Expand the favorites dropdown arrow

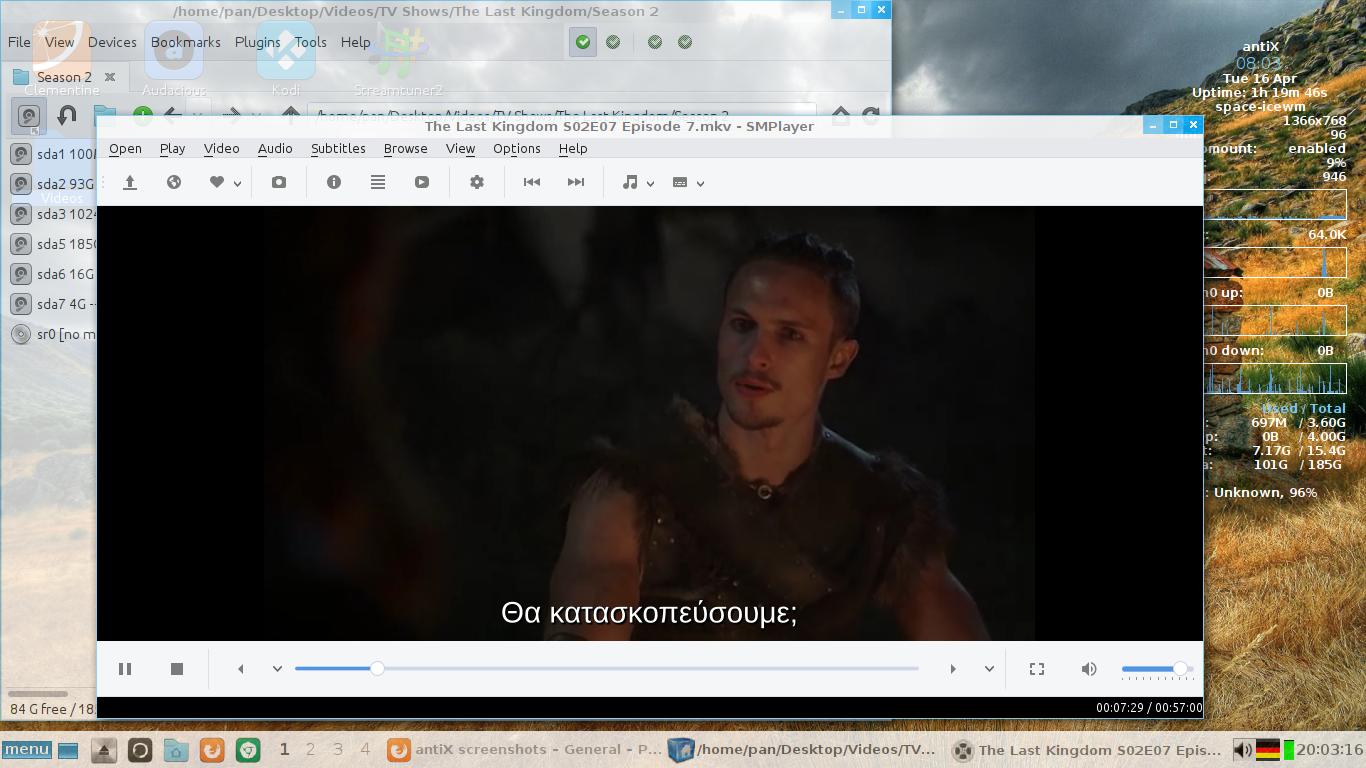click(237, 183)
